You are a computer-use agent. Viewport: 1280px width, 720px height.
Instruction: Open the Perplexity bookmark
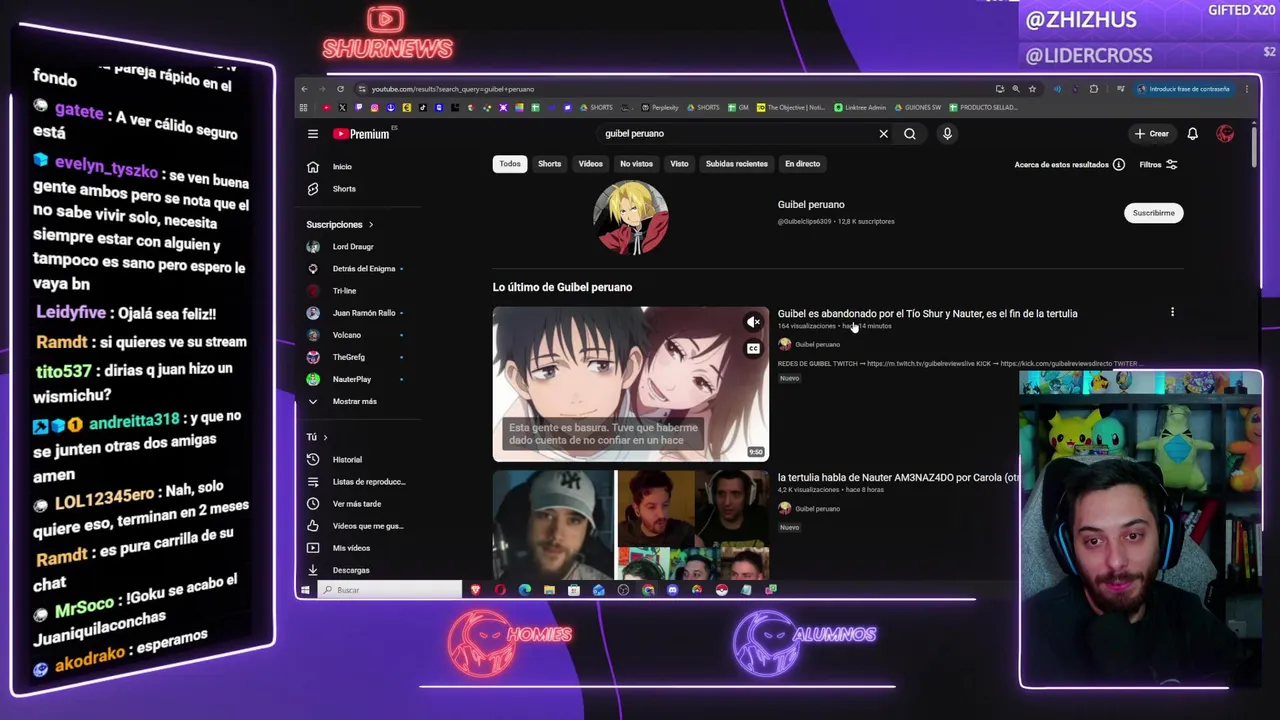point(660,108)
